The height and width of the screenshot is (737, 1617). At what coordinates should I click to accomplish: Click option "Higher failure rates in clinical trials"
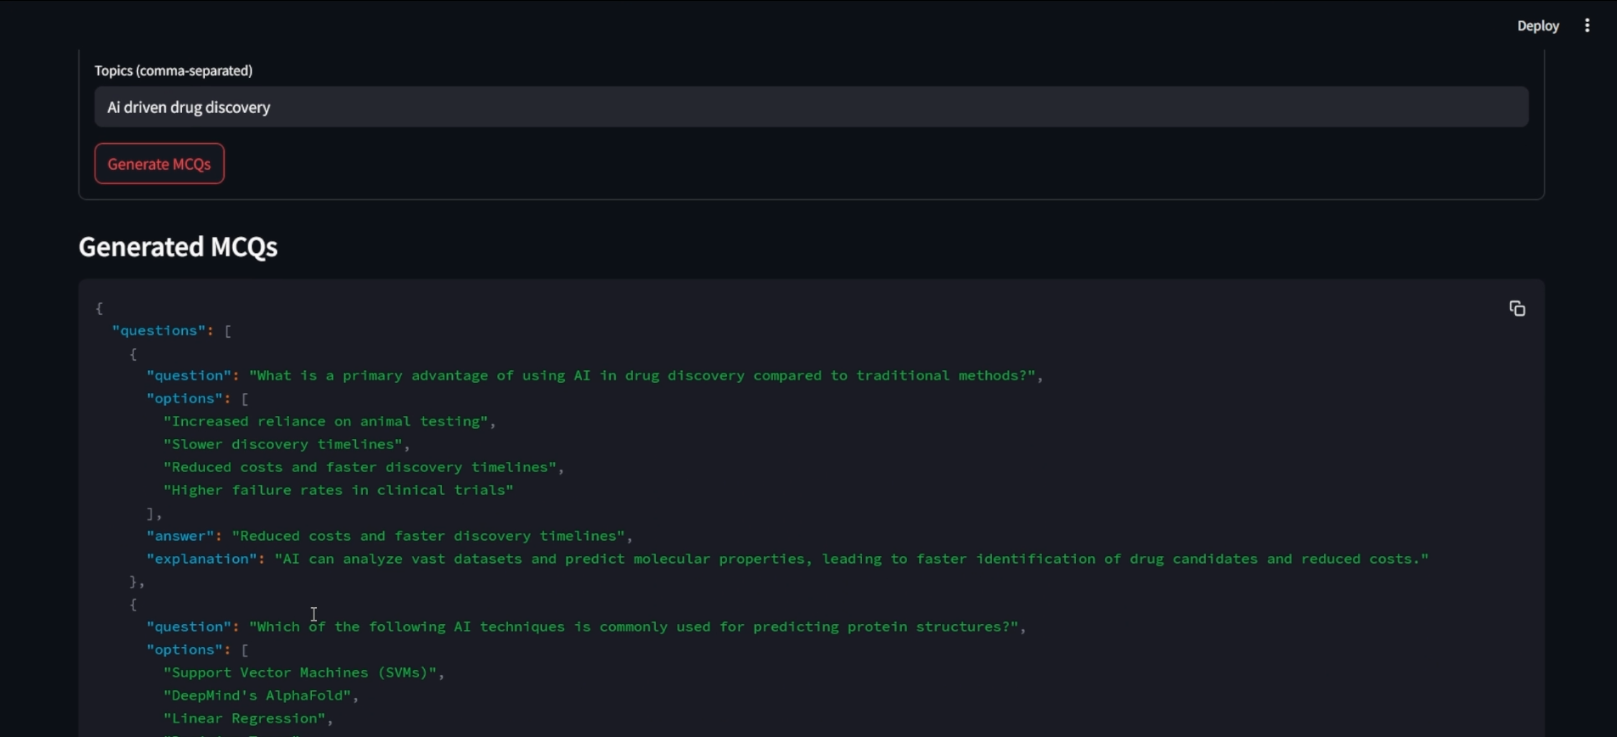point(338,491)
